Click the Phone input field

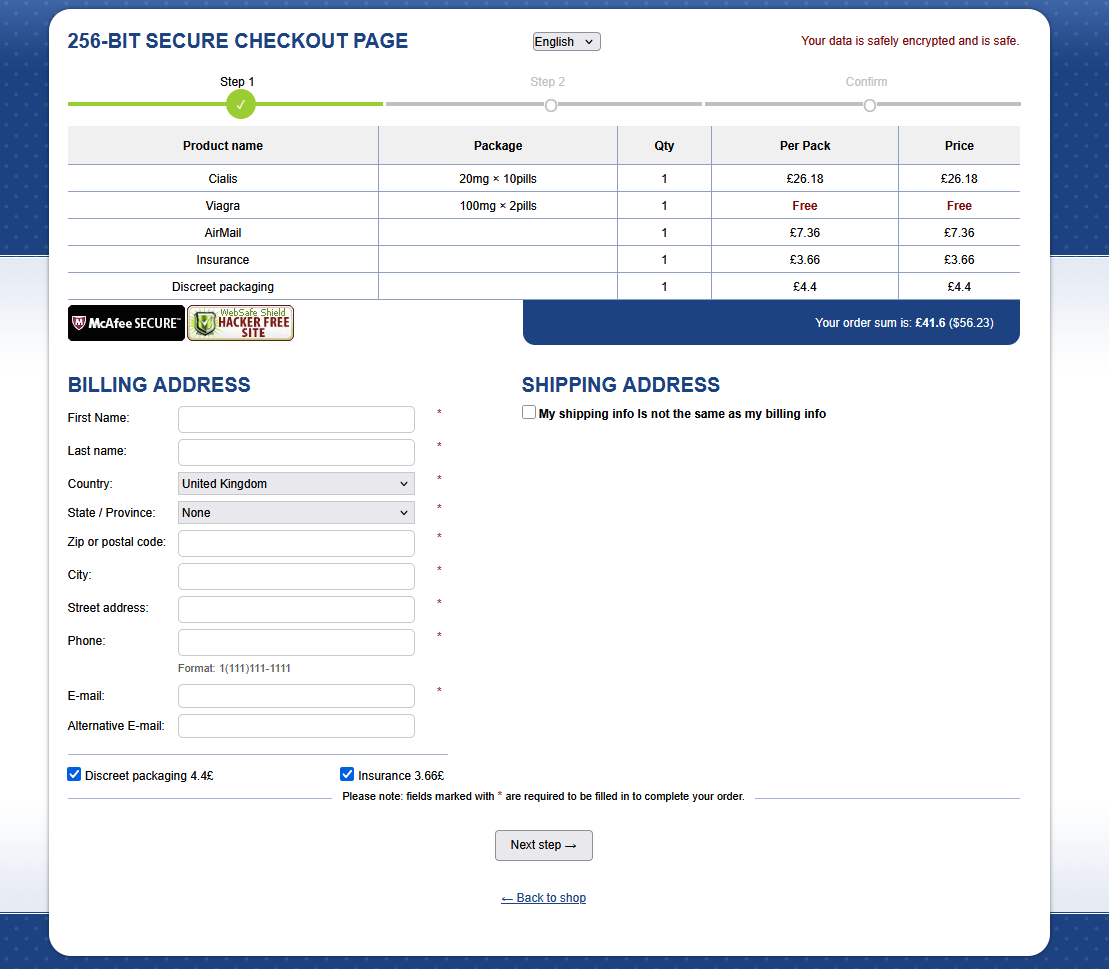(296, 643)
